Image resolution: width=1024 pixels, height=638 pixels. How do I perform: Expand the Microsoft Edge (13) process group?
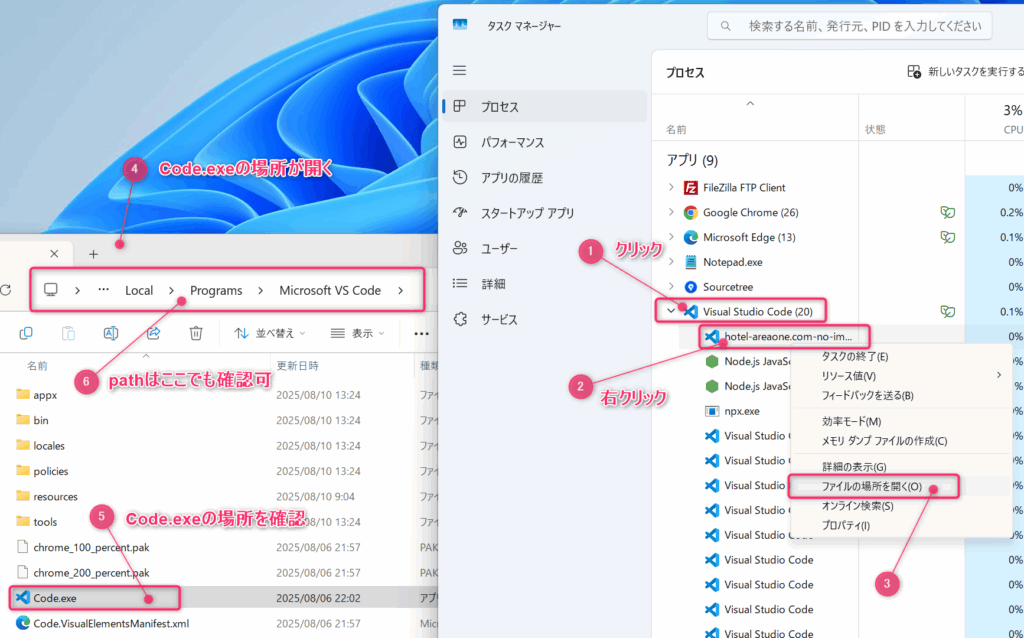[x=671, y=237]
